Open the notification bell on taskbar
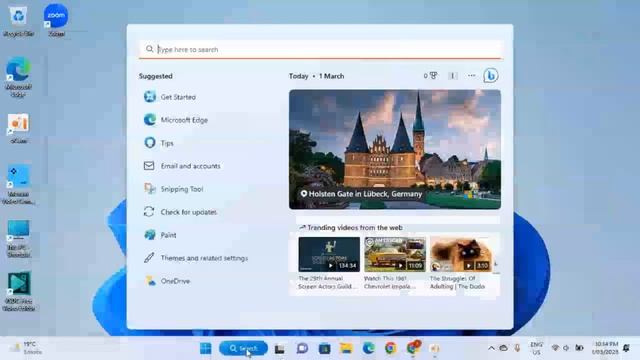Screen dimensions: 640x360 pyautogui.click(x=627, y=348)
